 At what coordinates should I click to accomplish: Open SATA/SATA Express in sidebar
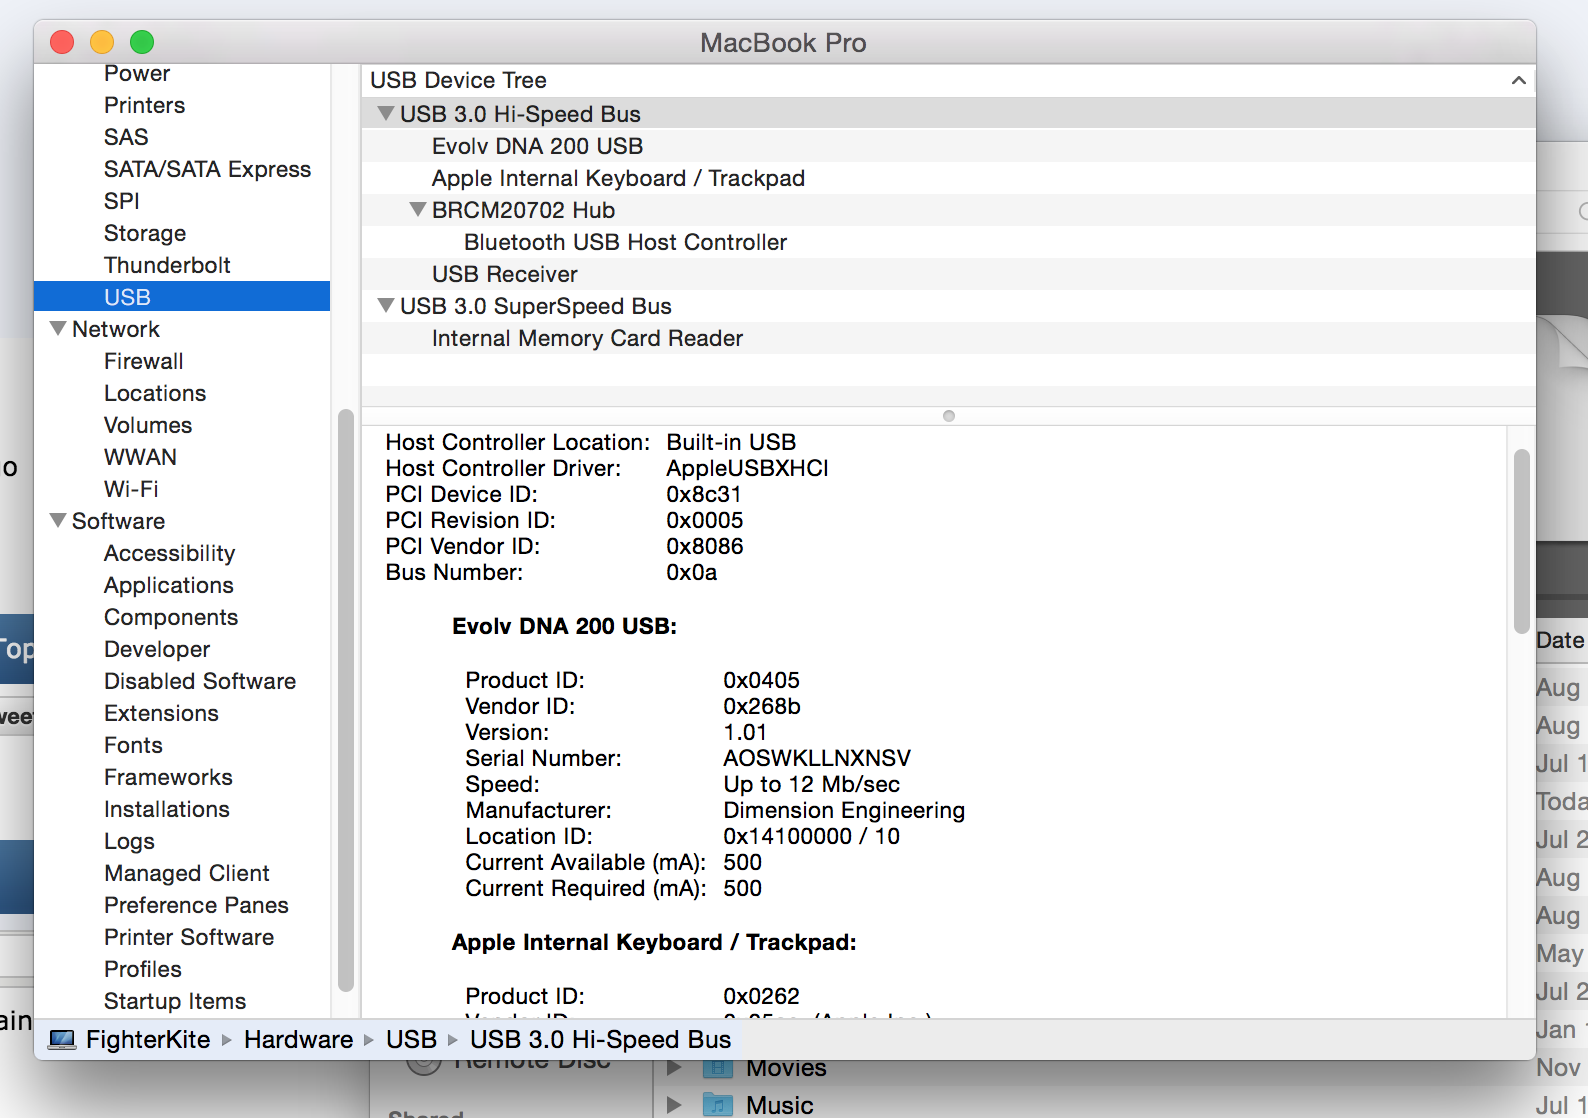pos(208,169)
